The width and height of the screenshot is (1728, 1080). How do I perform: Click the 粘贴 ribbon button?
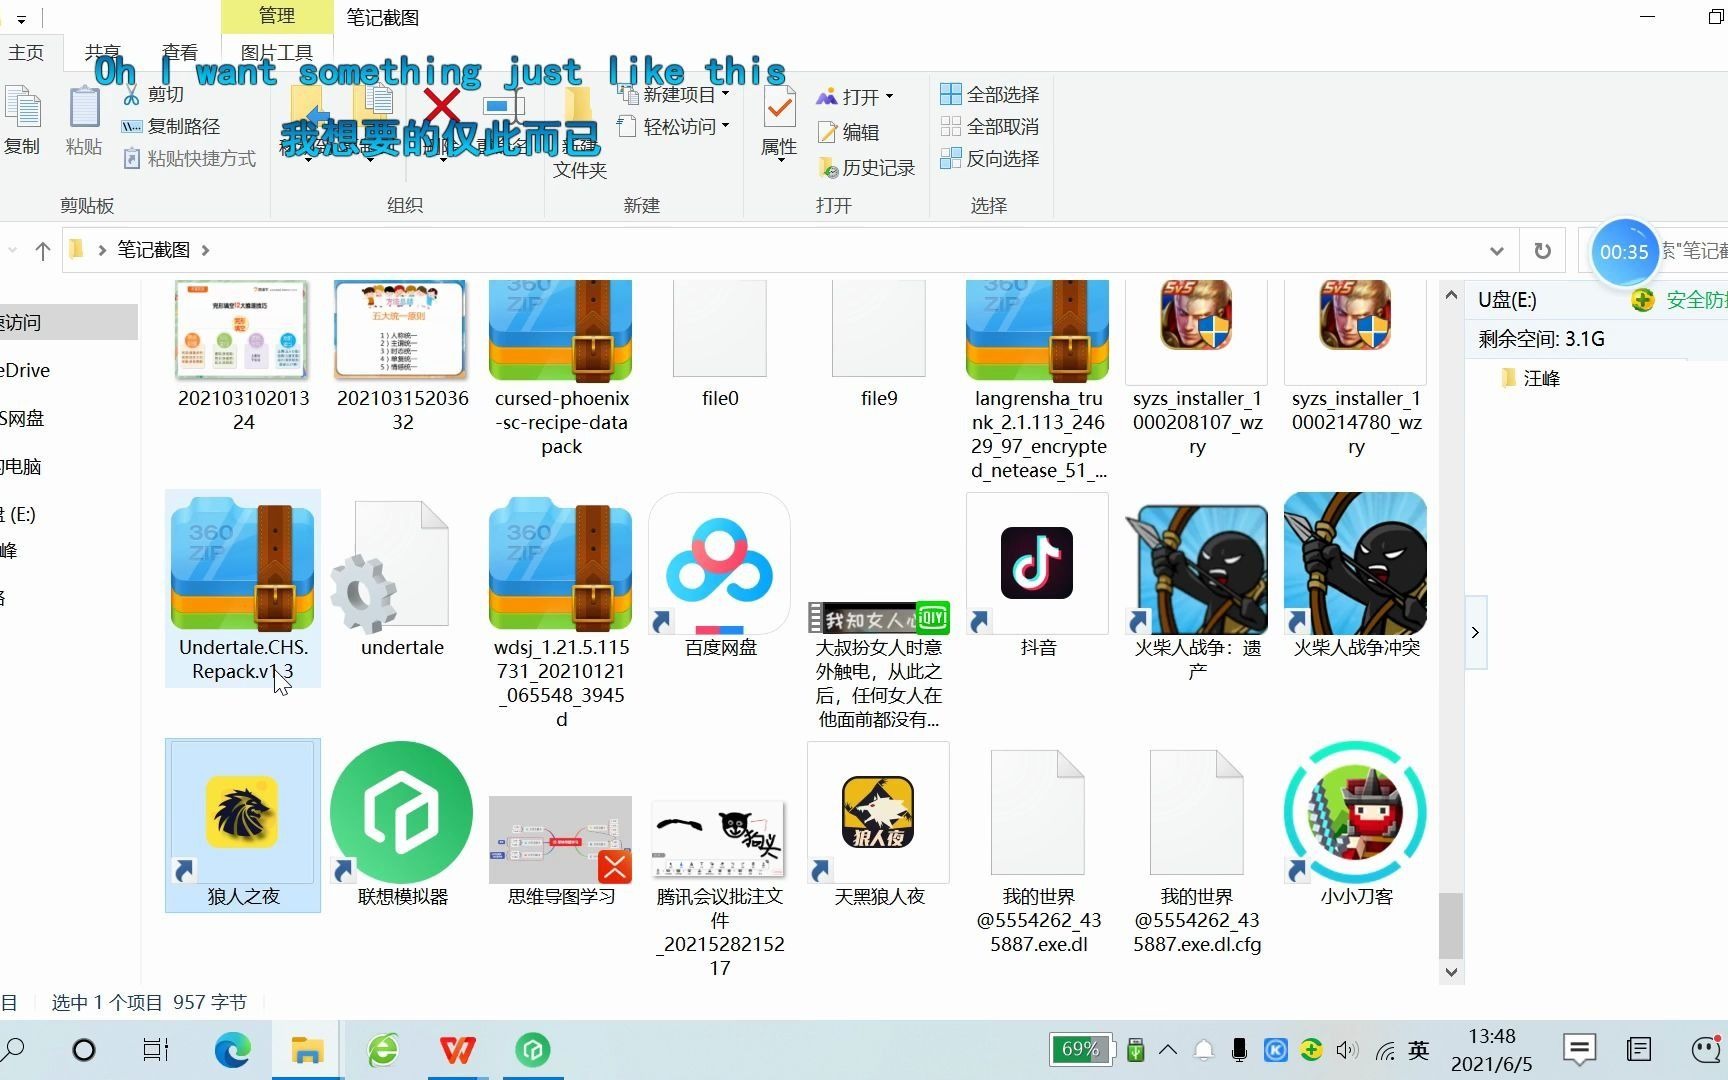tap(84, 120)
